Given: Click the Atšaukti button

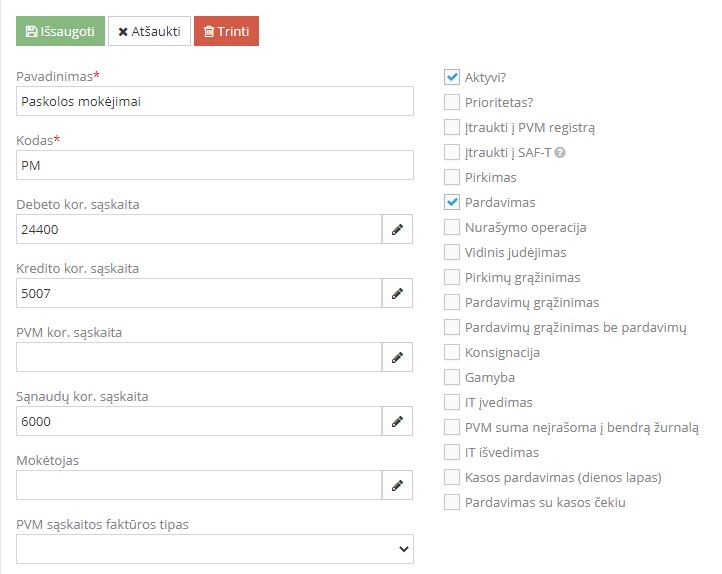Looking at the screenshot, I should point(149,31).
